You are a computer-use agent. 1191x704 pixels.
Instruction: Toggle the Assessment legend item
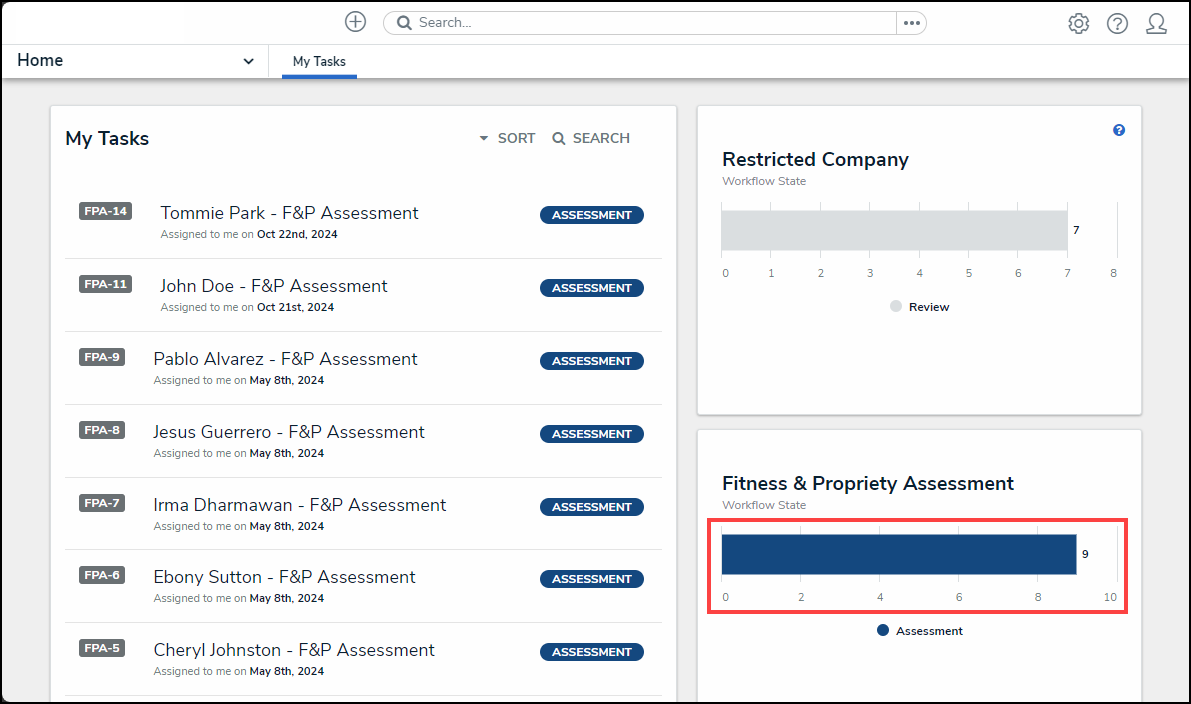pos(920,631)
